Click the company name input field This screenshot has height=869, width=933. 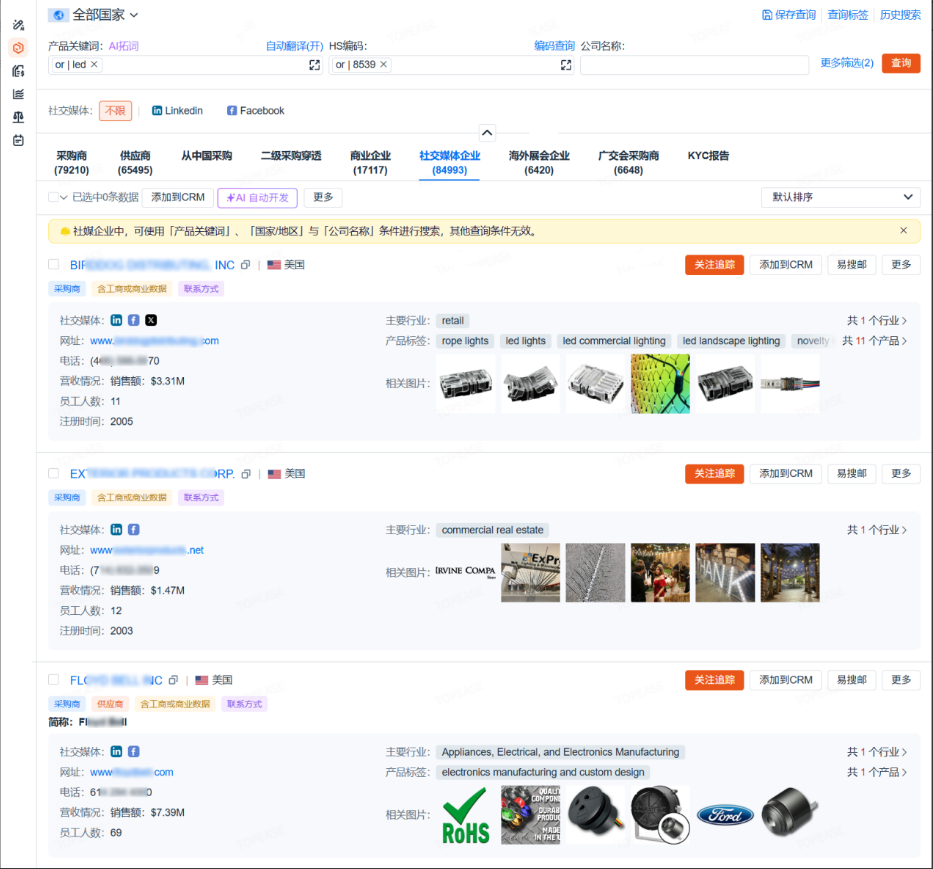coord(694,65)
